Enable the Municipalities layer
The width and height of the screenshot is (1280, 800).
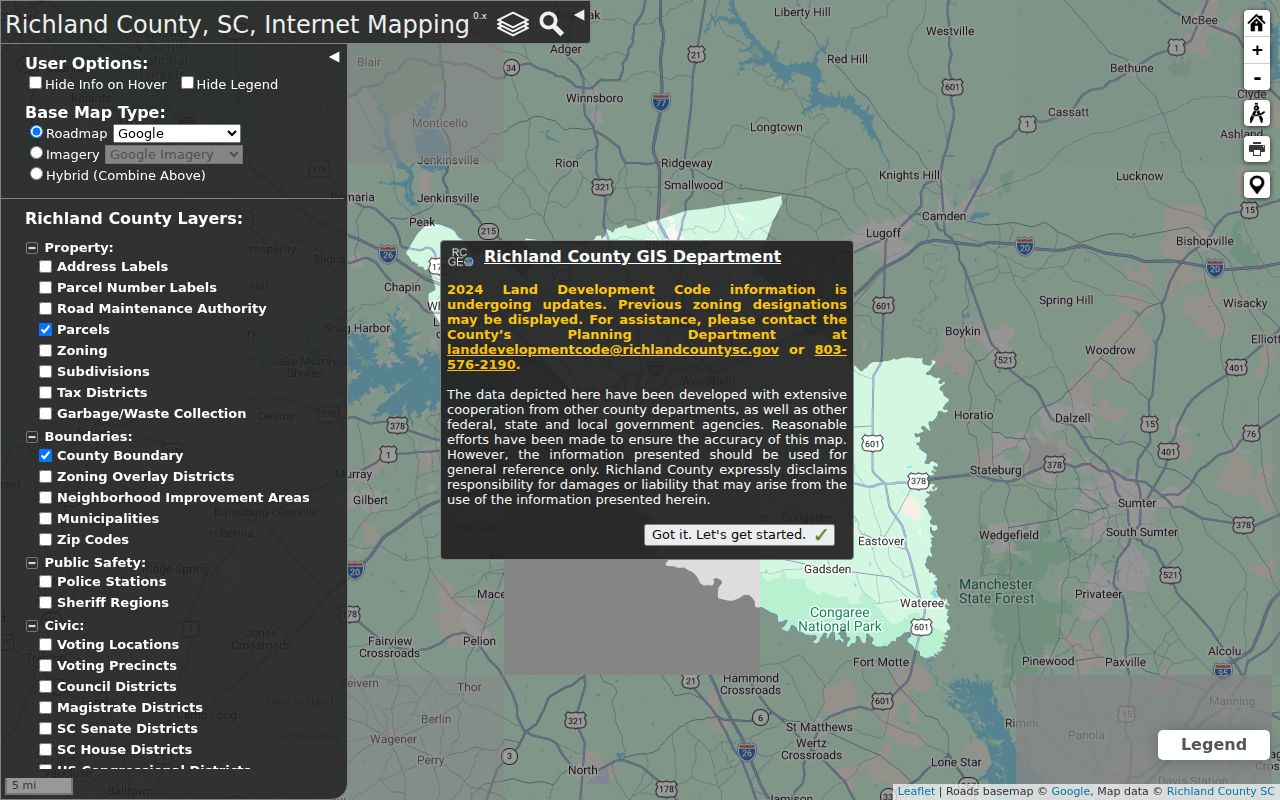click(x=45, y=518)
